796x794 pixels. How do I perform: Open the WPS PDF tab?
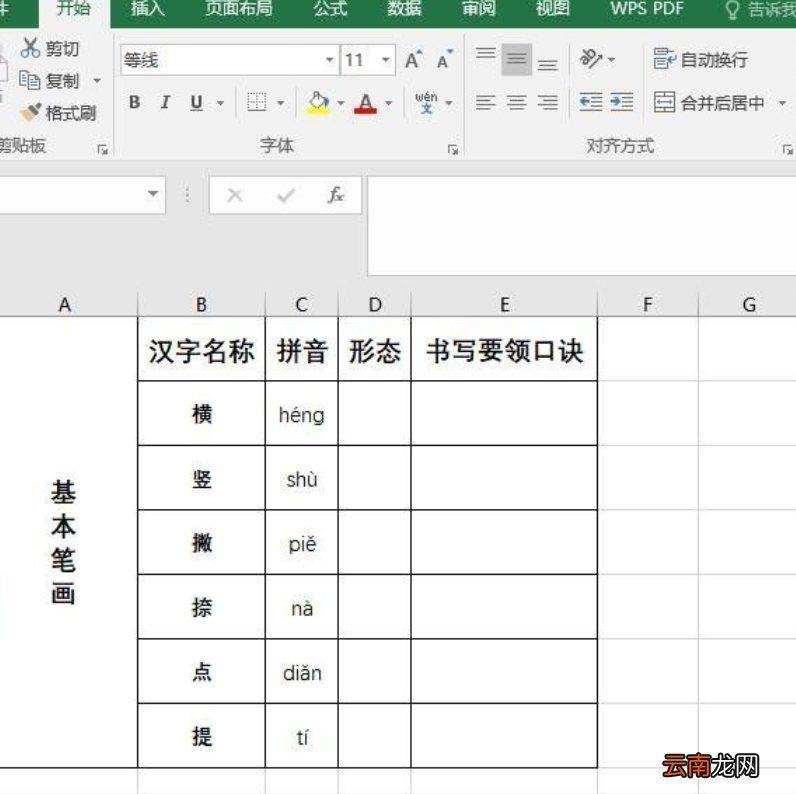pyautogui.click(x=647, y=9)
